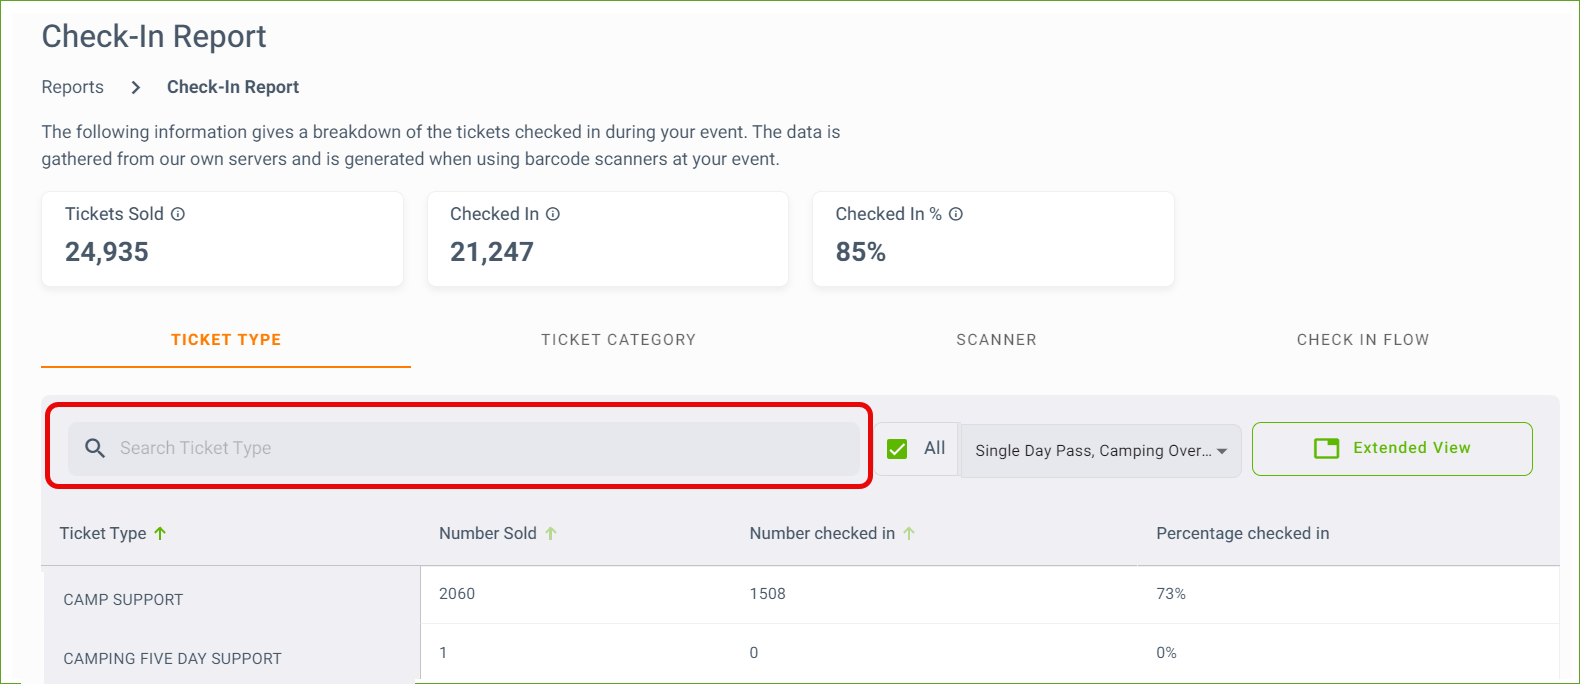The image size is (1580, 684).
Task: Click the search magnifier icon
Action: (95, 448)
